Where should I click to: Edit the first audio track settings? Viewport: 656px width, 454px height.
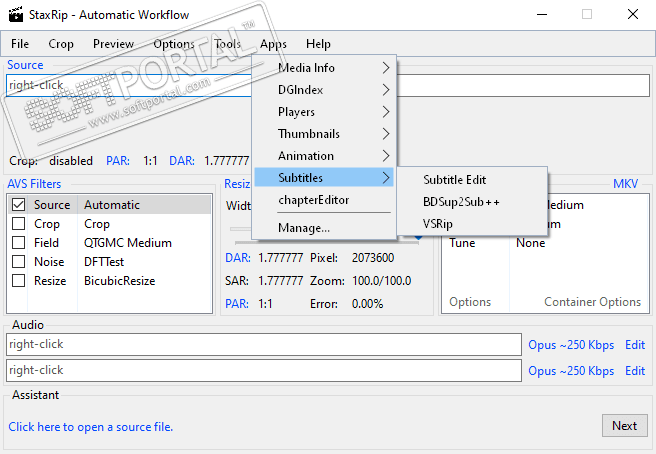point(635,345)
